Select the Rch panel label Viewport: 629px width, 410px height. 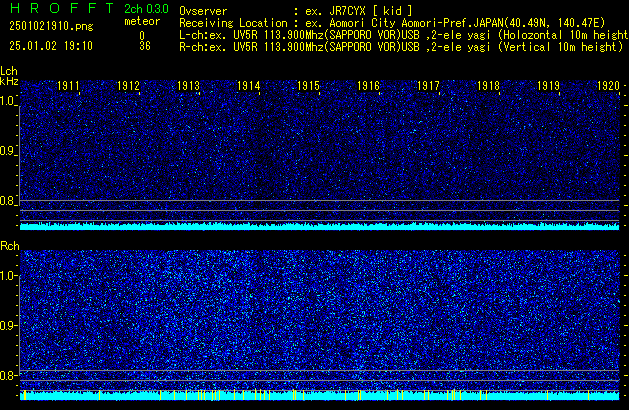coord(10,246)
